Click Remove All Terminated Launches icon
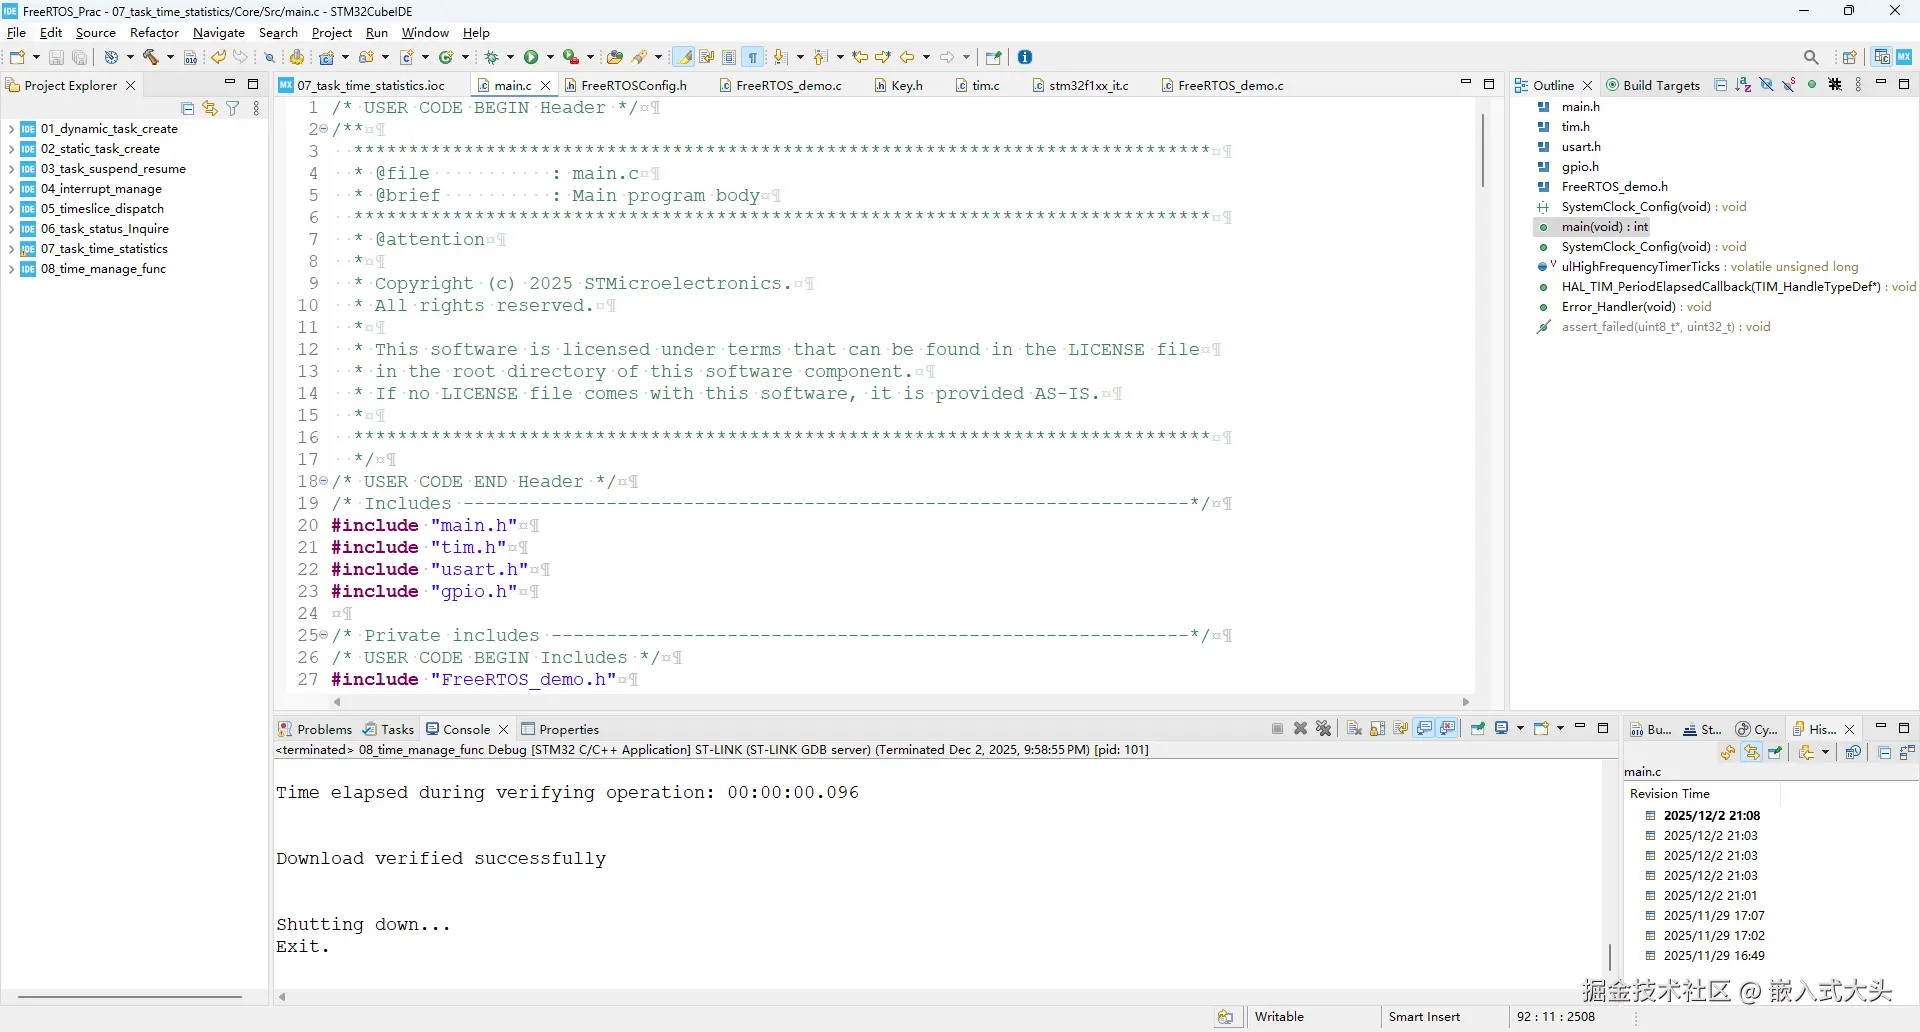Viewport: 1920px width, 1032px height. click(x=1324, y=728)
